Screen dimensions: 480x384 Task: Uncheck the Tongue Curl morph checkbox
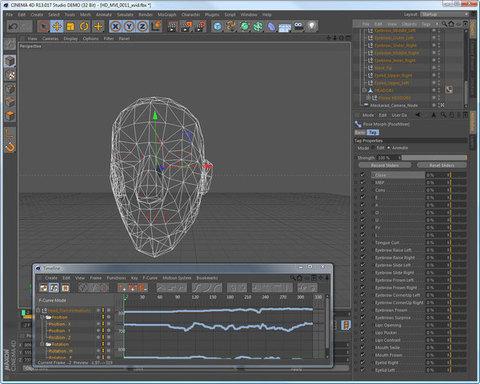(x=363, y=242)
